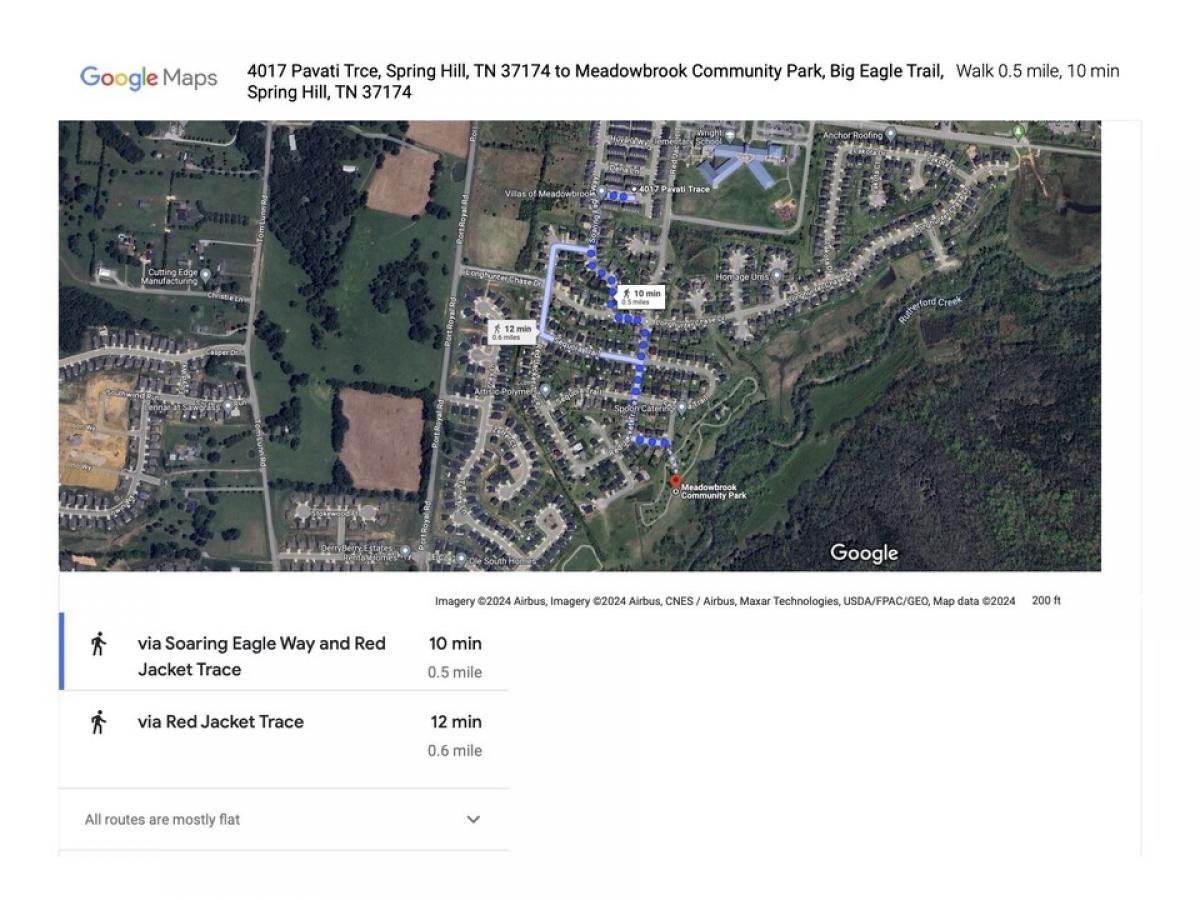Click the Spoon Catering location pin
1200x900 pixels.
point(681,407)
